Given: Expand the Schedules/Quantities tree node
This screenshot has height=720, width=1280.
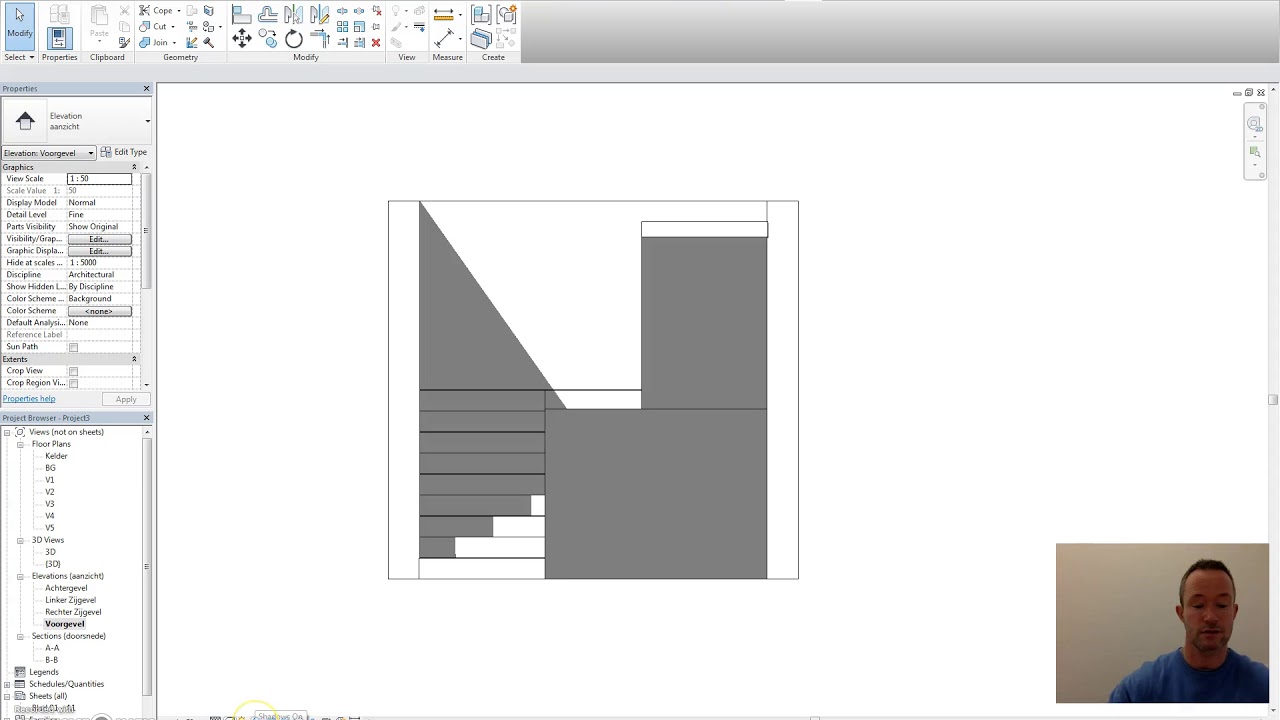Looking at the screenshot, I should tap(7, 684).
